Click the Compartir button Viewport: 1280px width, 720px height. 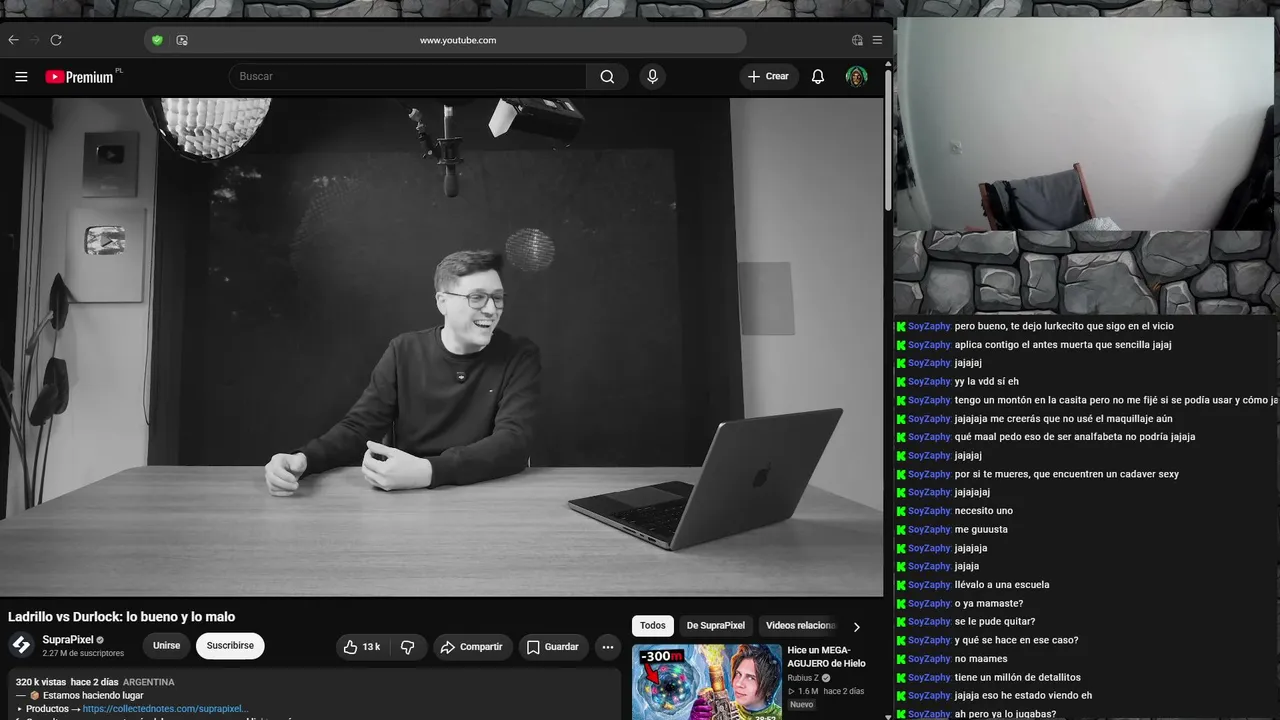(x=472, y=647)
